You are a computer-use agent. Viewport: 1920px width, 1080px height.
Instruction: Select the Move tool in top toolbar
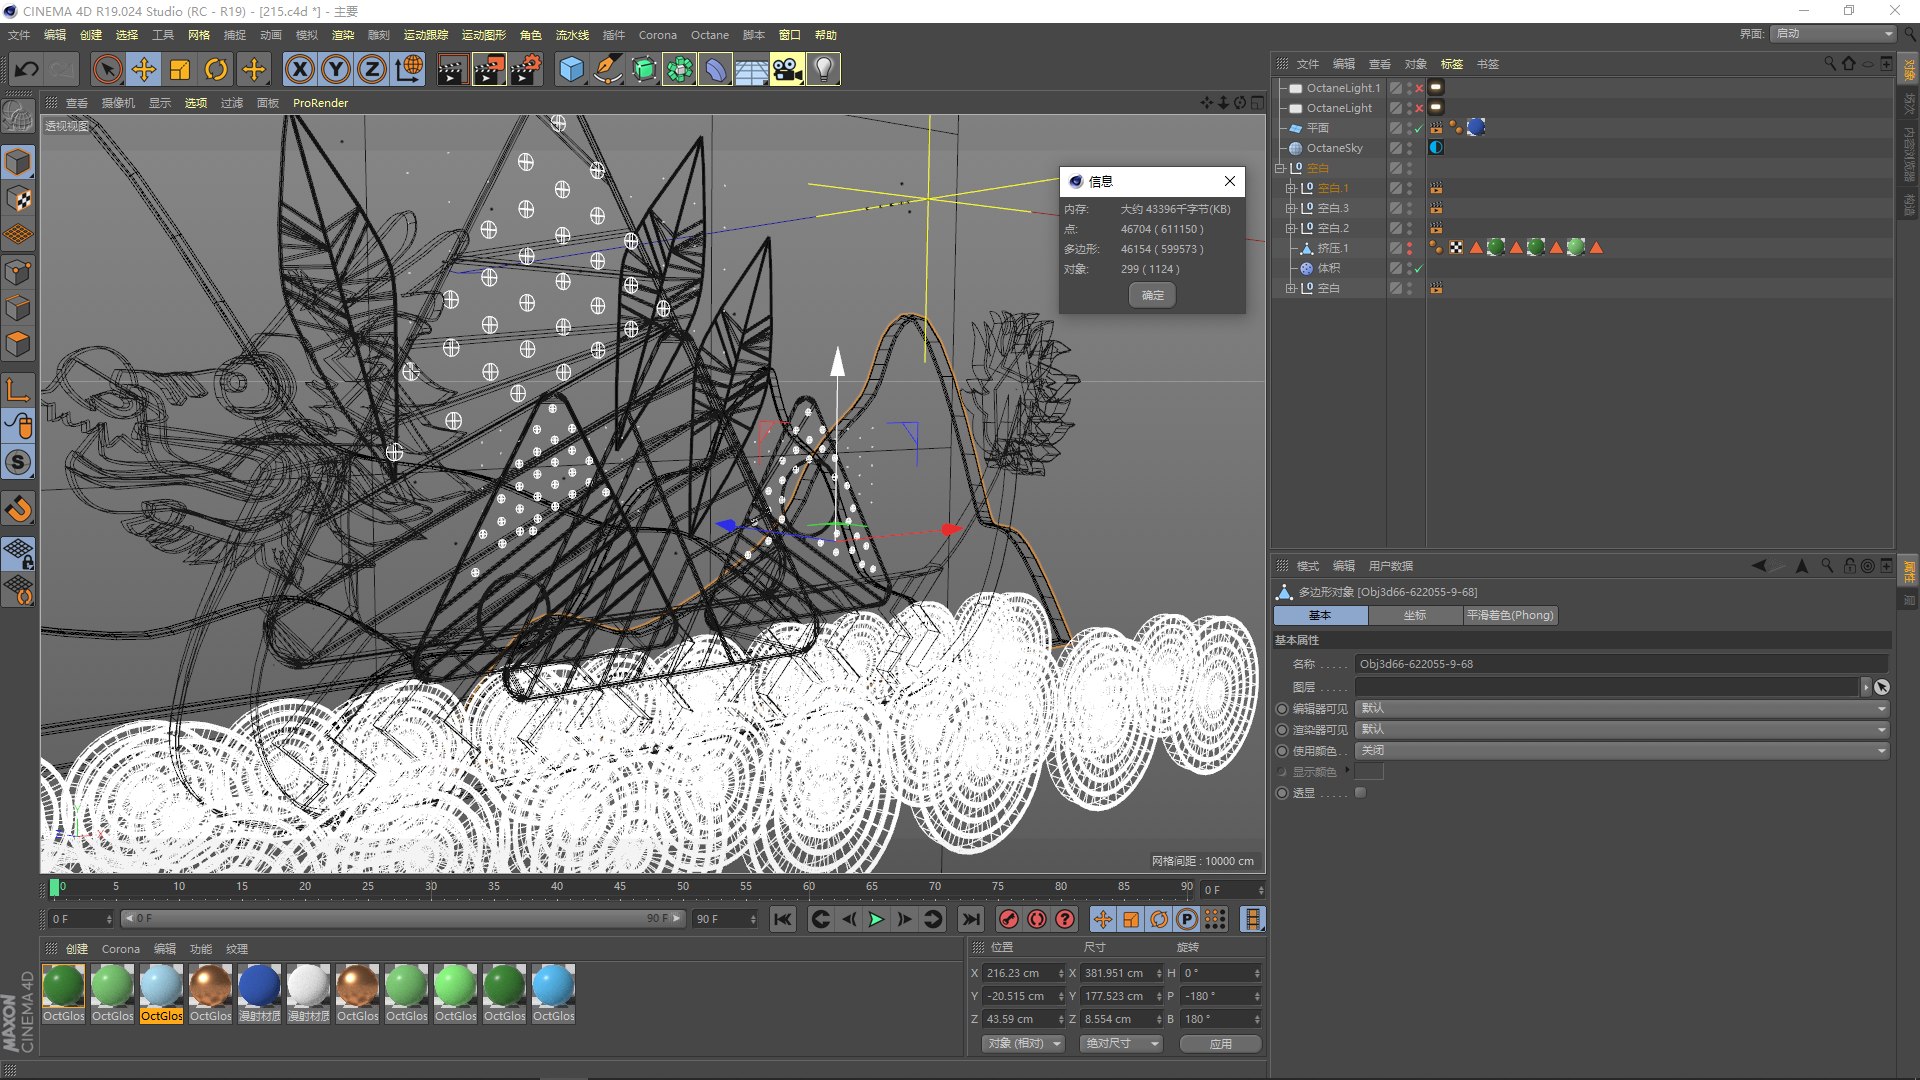pyautogui.click(x=144, y=69)
